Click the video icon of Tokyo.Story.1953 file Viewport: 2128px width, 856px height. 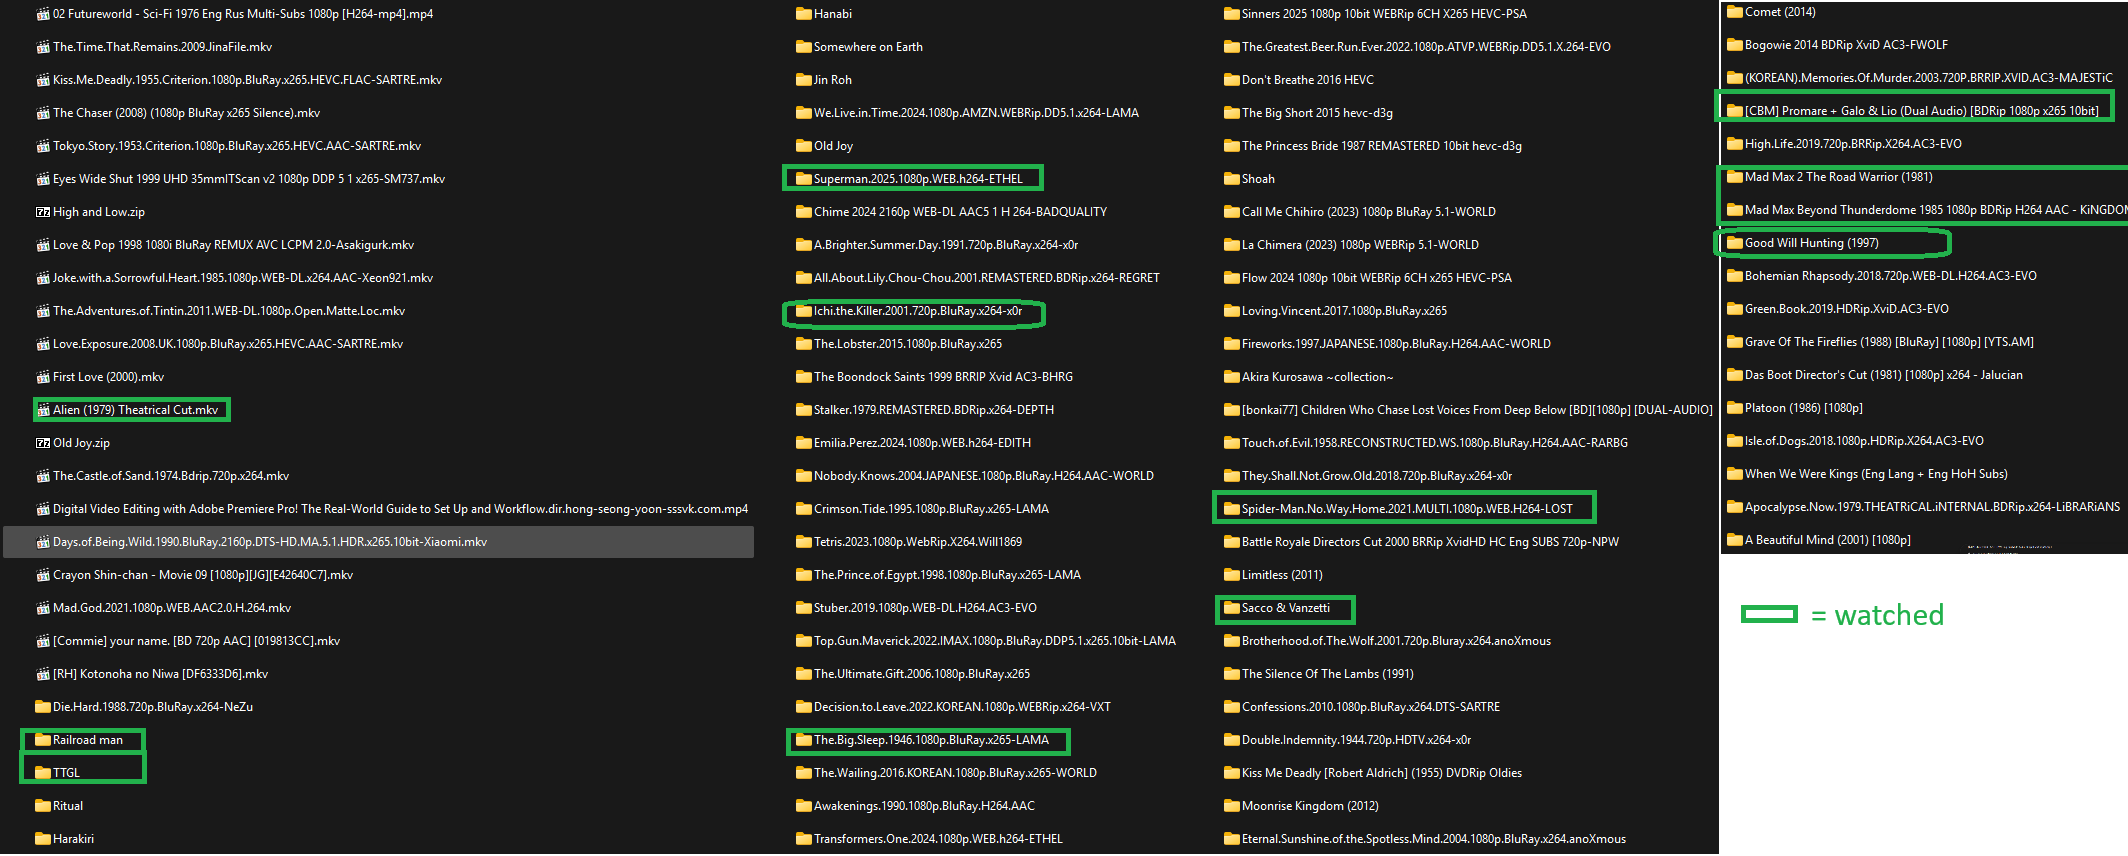click(43, 146)
